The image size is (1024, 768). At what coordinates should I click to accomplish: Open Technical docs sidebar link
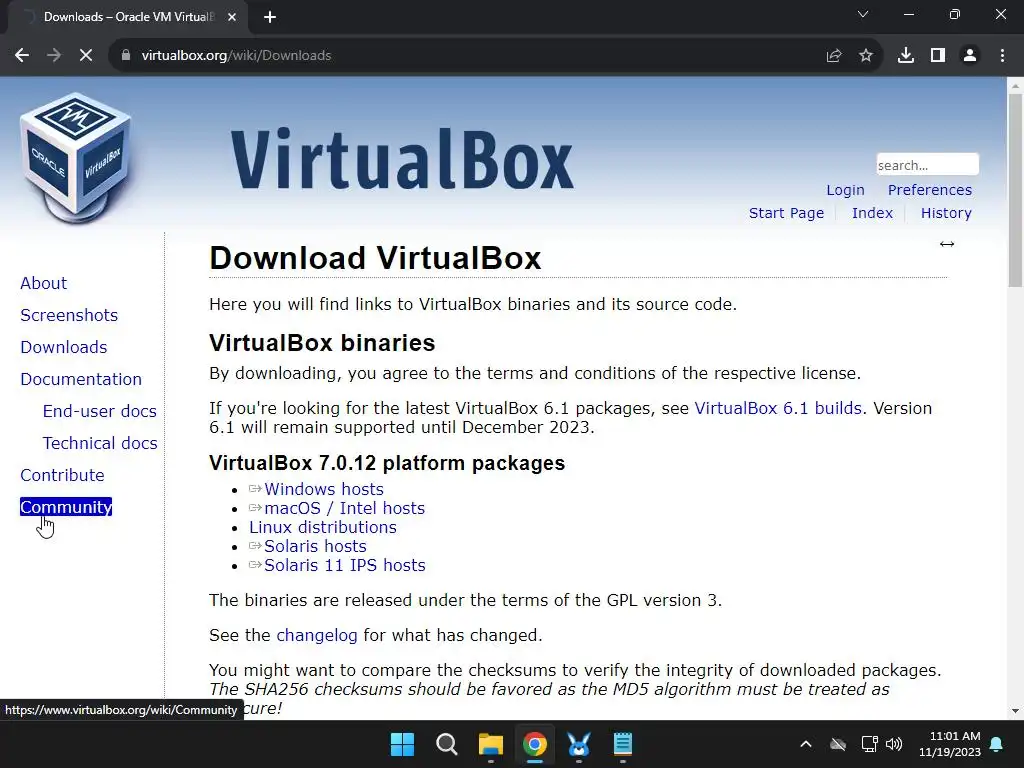[100, 443]
